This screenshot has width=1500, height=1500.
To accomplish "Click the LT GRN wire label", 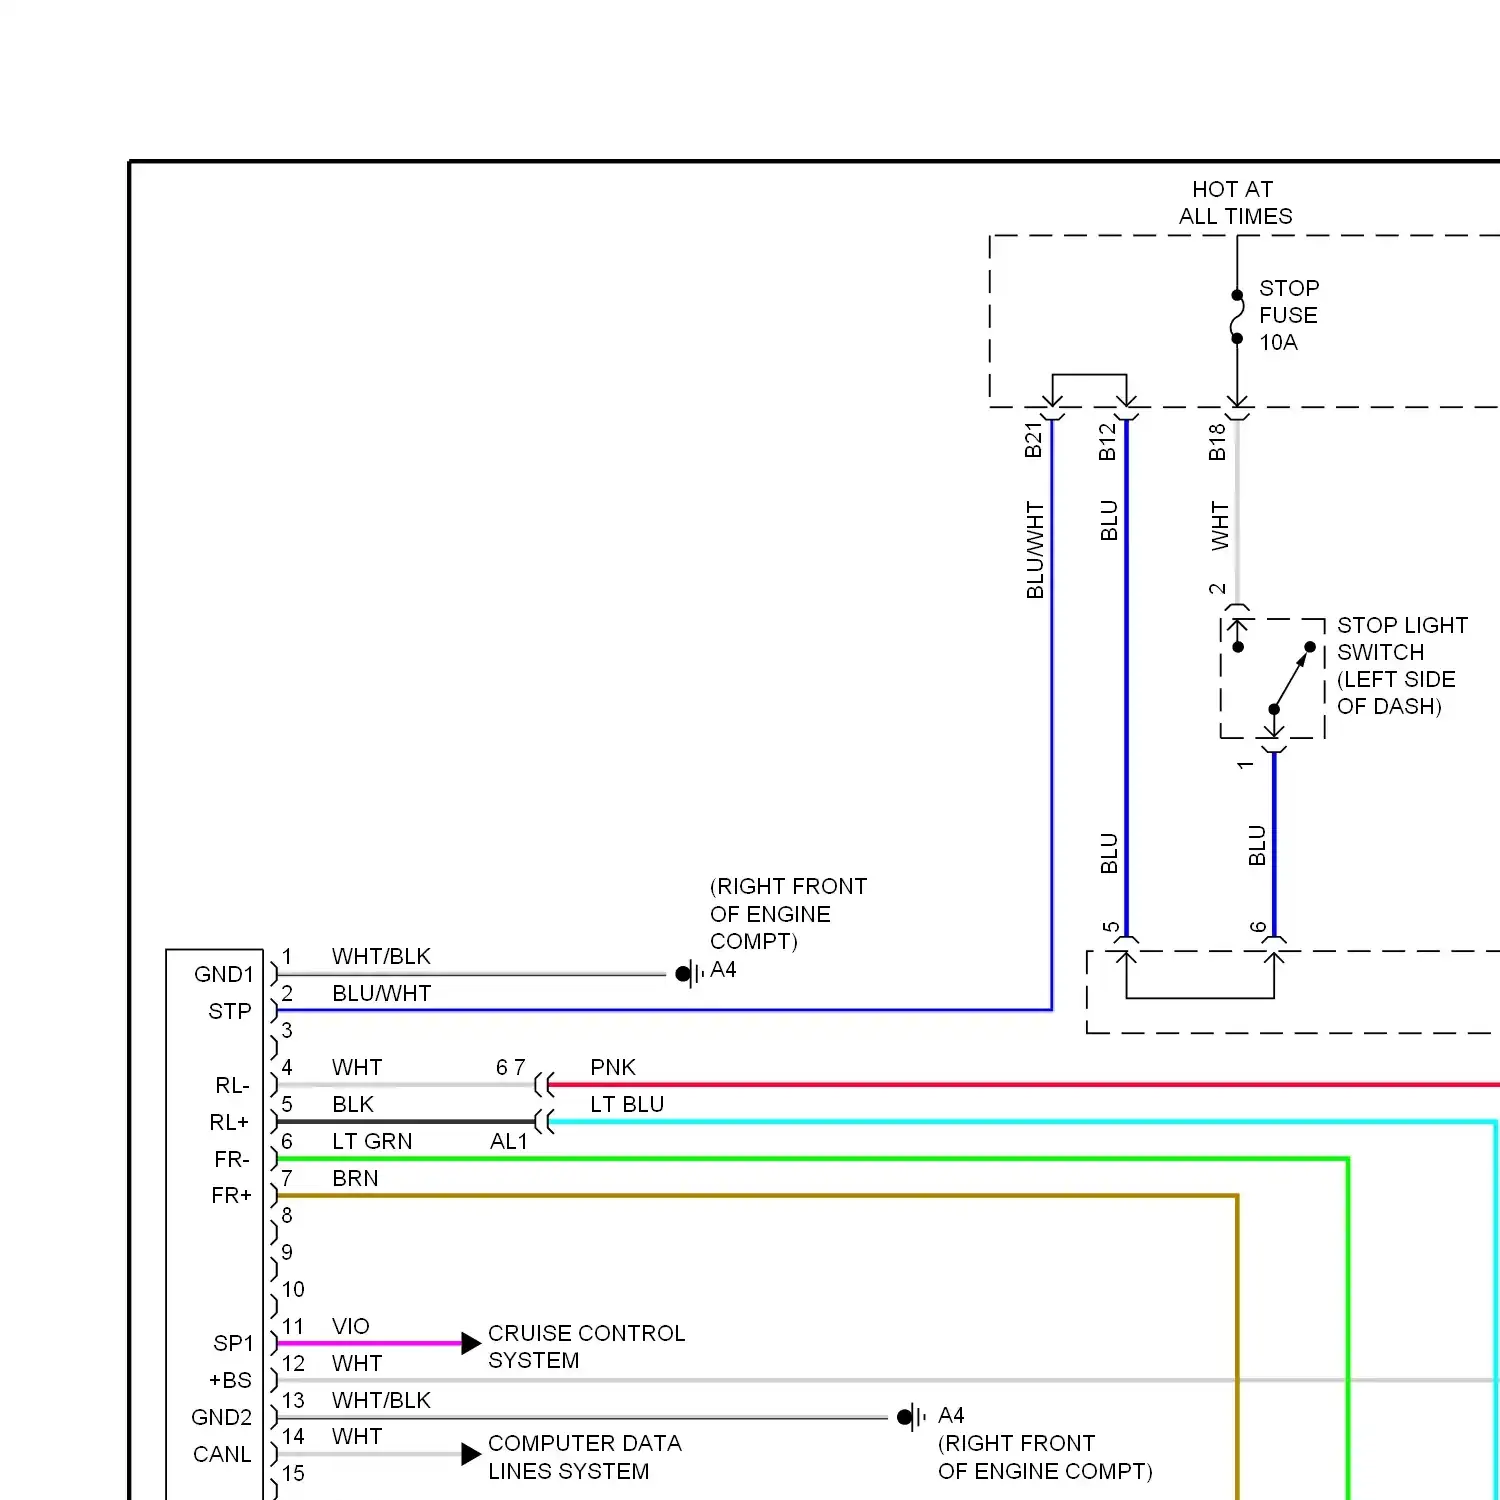I will pos(372,1141).
